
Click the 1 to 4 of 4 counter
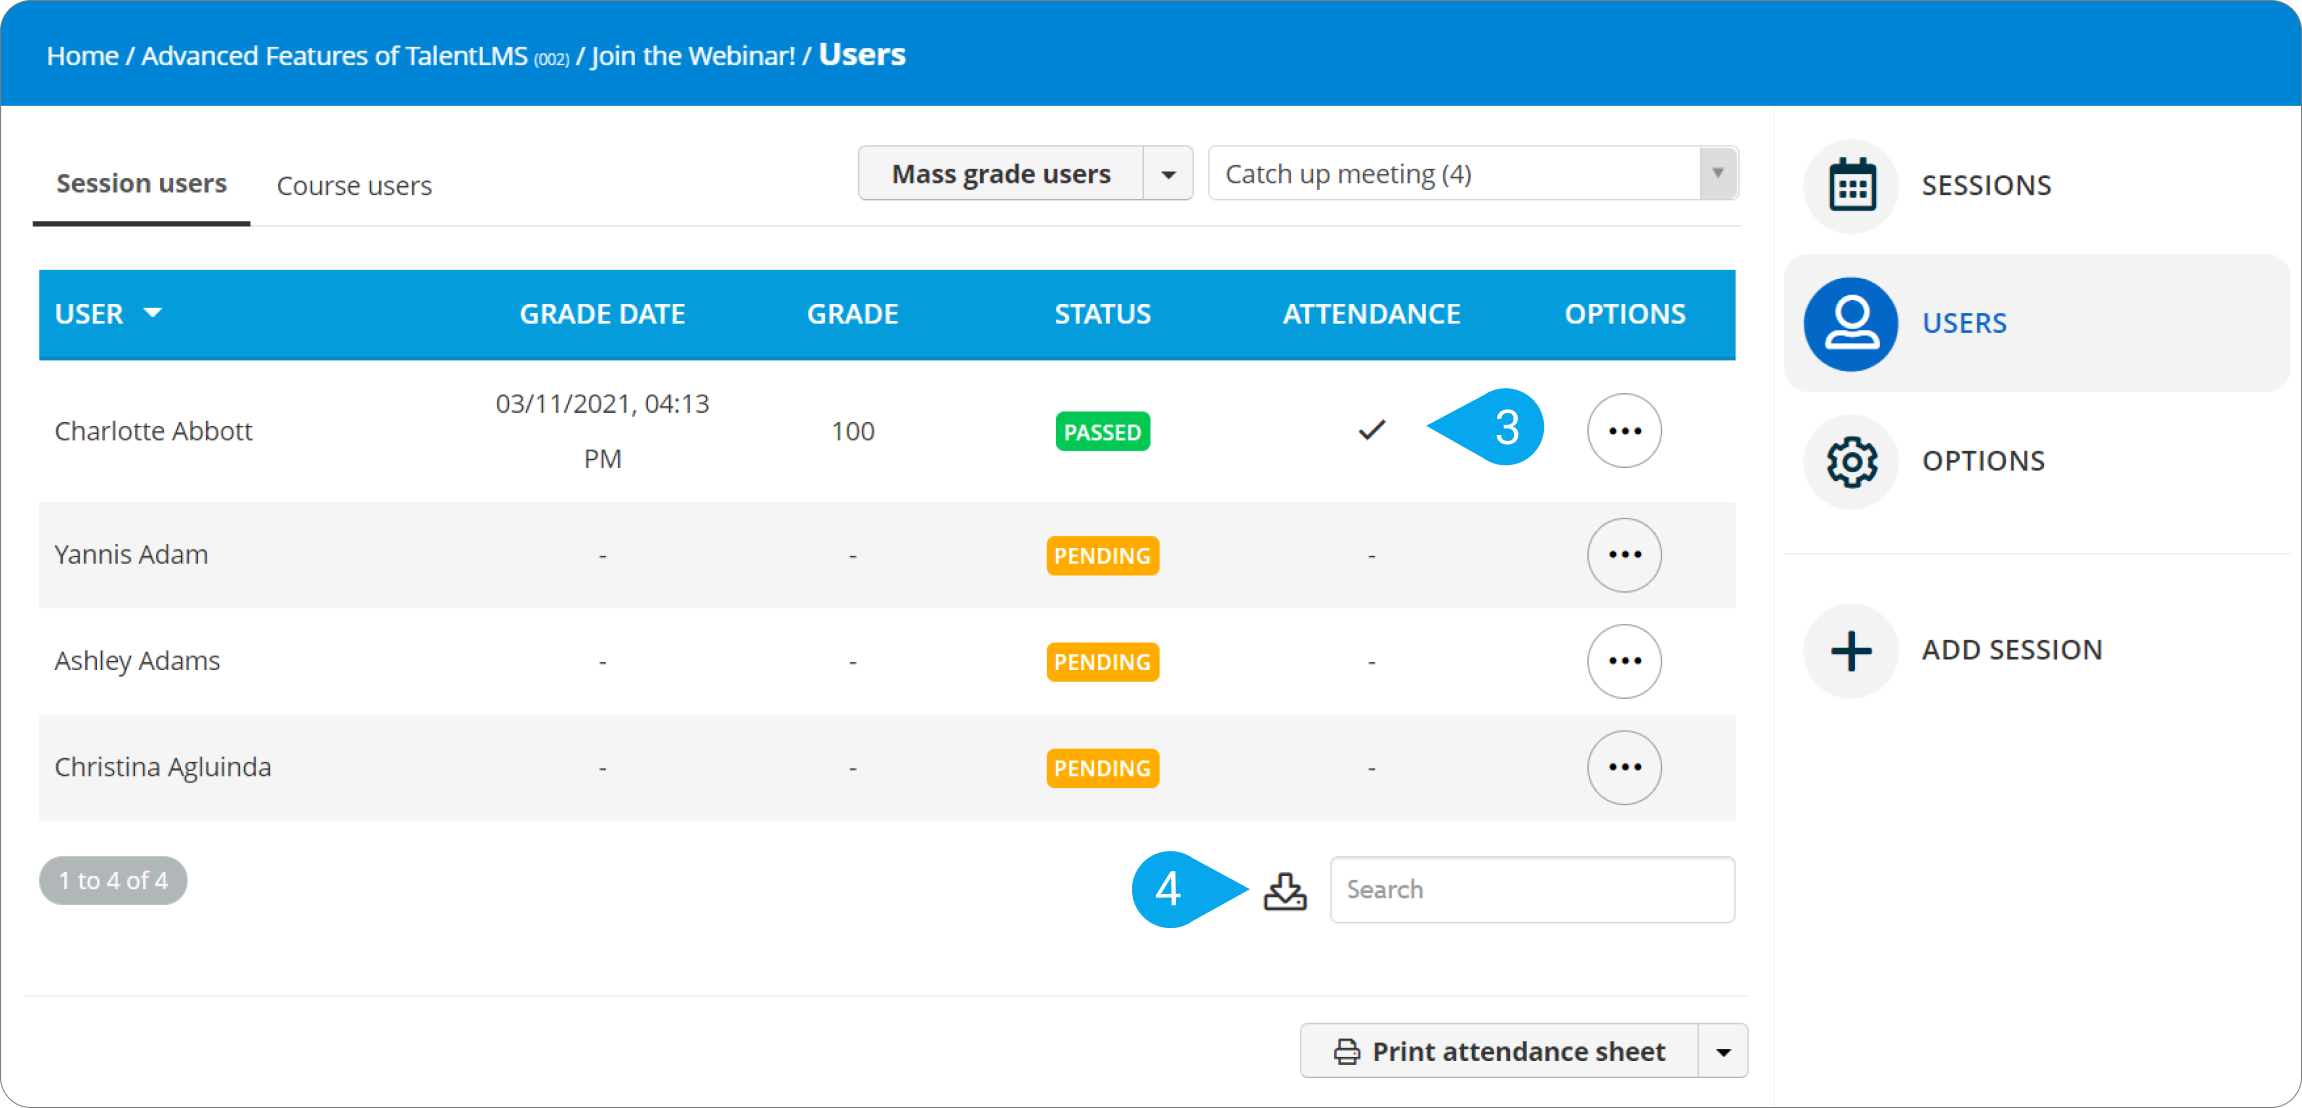point(113,881)
